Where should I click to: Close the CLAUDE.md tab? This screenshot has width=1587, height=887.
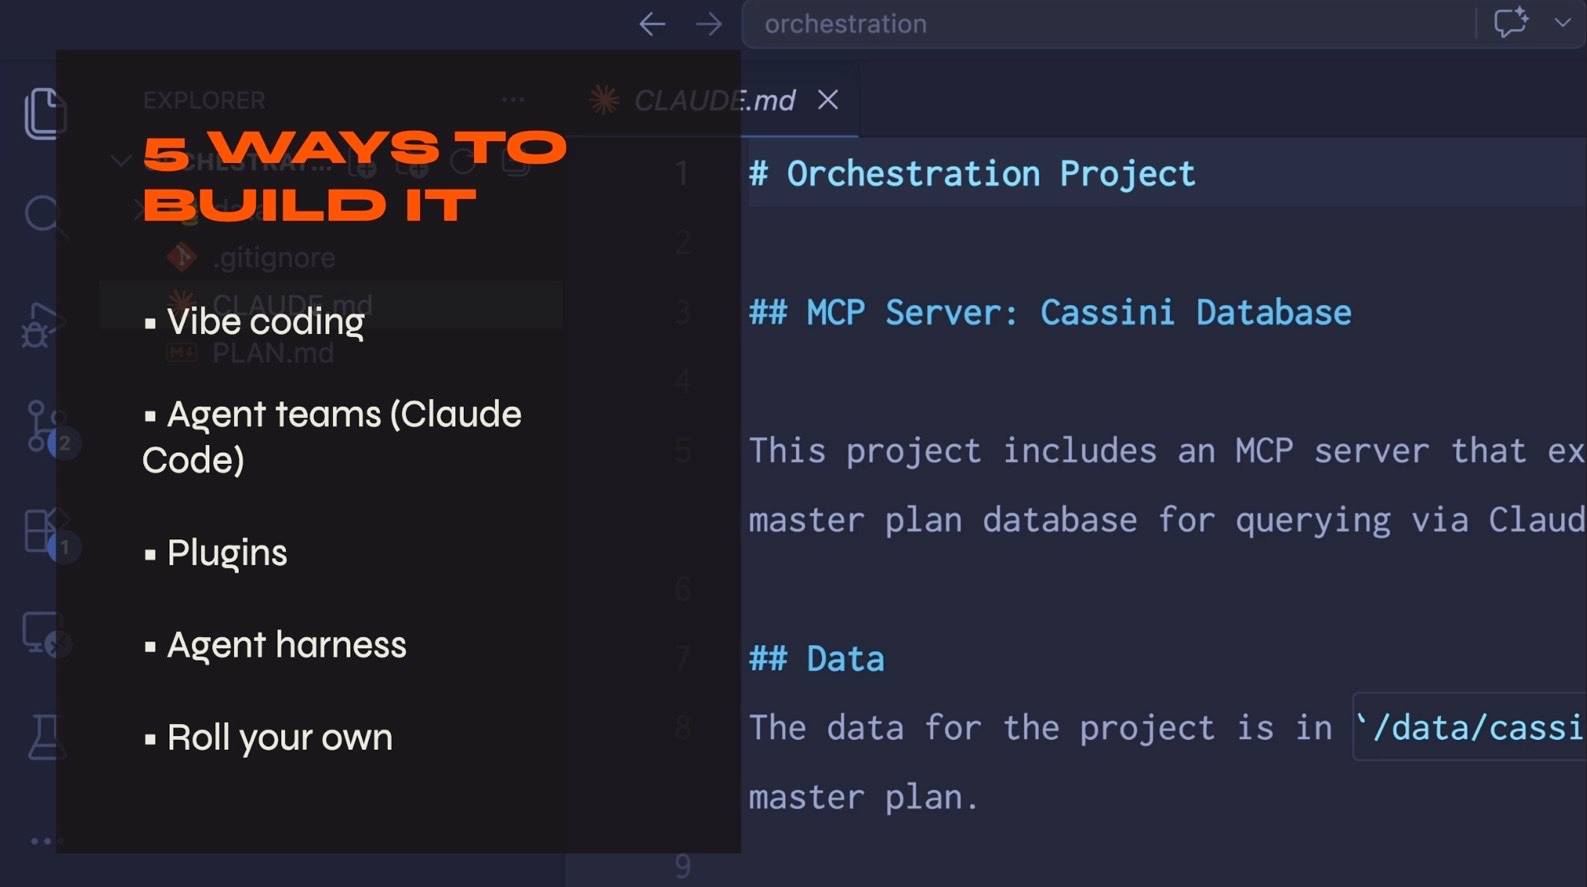coord(827,100)
